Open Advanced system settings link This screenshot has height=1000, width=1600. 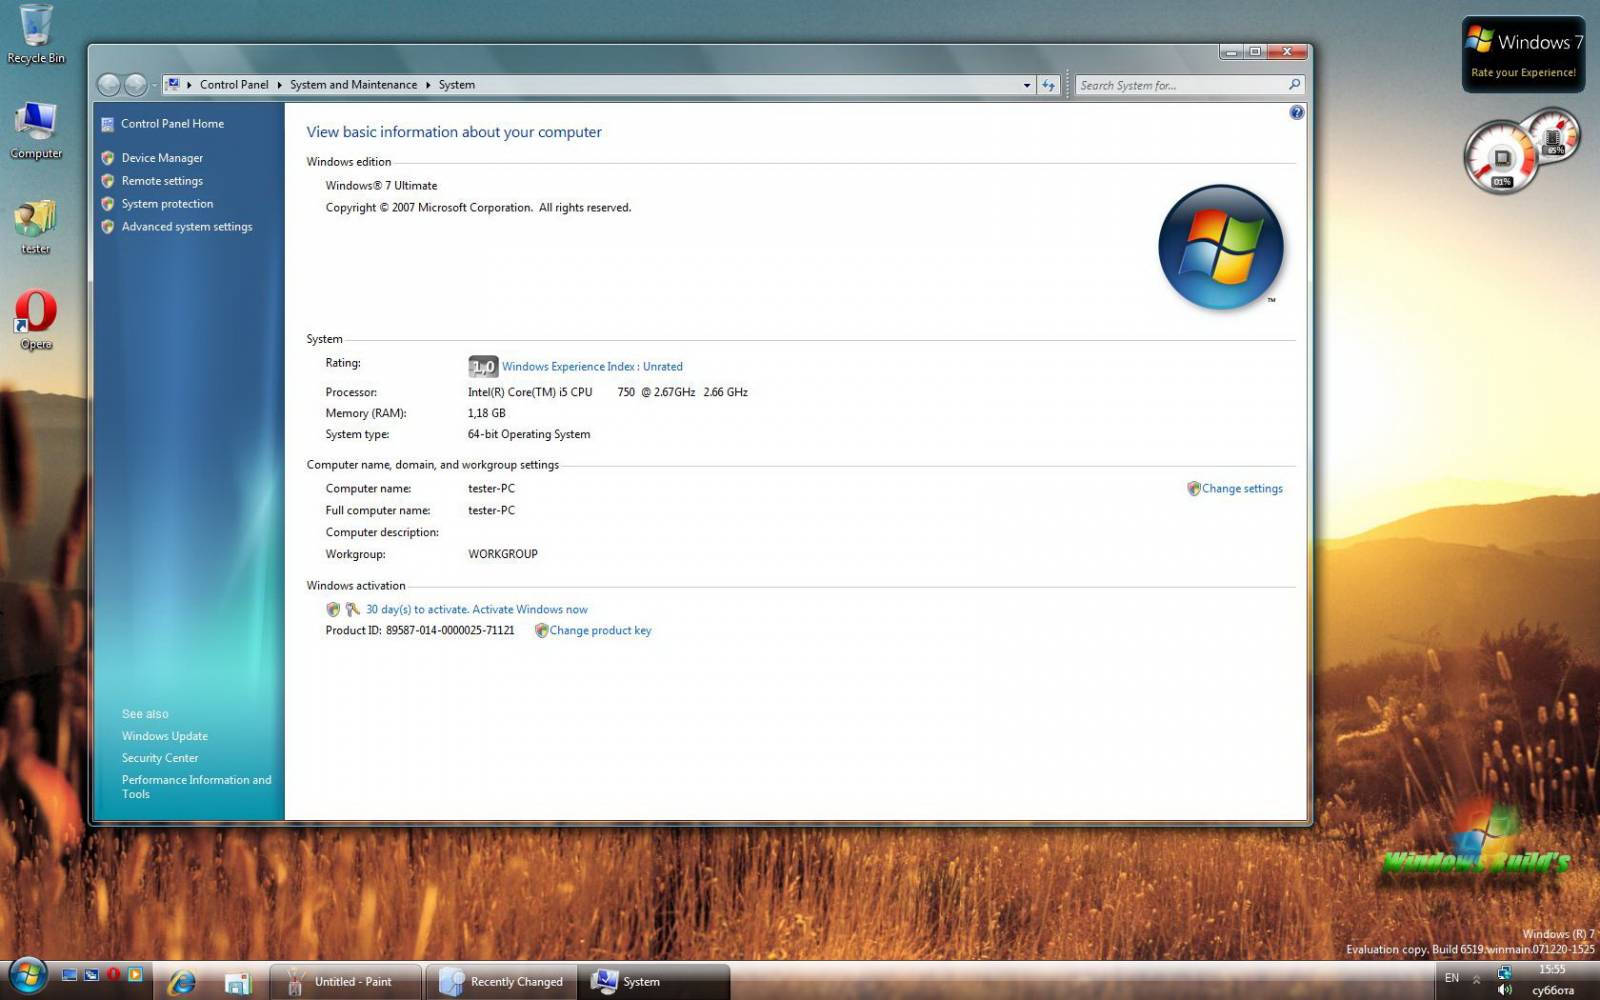[x=187, y=227]
